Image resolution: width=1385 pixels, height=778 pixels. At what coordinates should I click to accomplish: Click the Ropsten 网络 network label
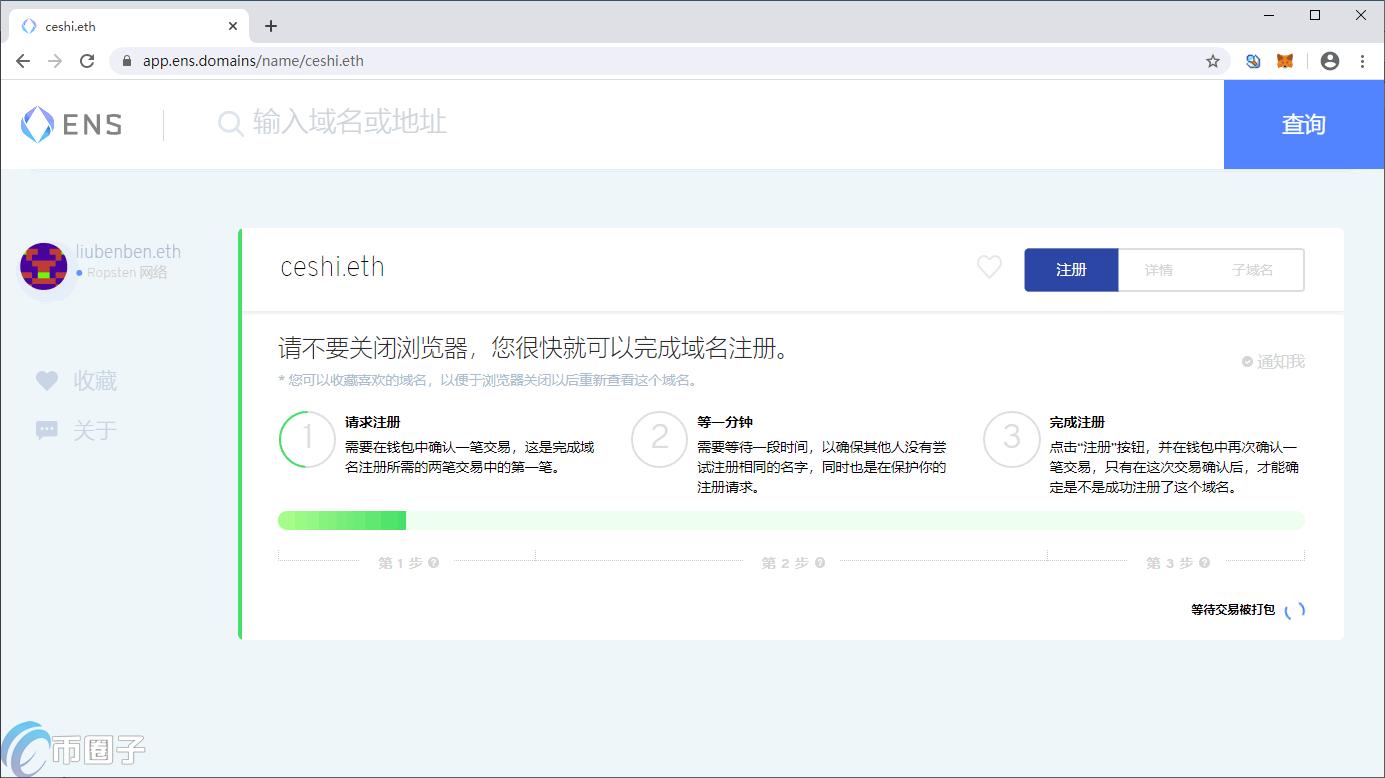coord(127,272)
